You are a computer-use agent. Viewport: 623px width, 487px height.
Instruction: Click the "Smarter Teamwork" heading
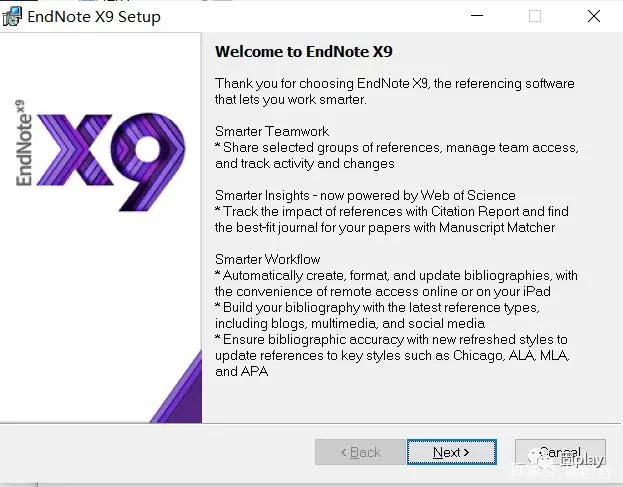point(272,131)
